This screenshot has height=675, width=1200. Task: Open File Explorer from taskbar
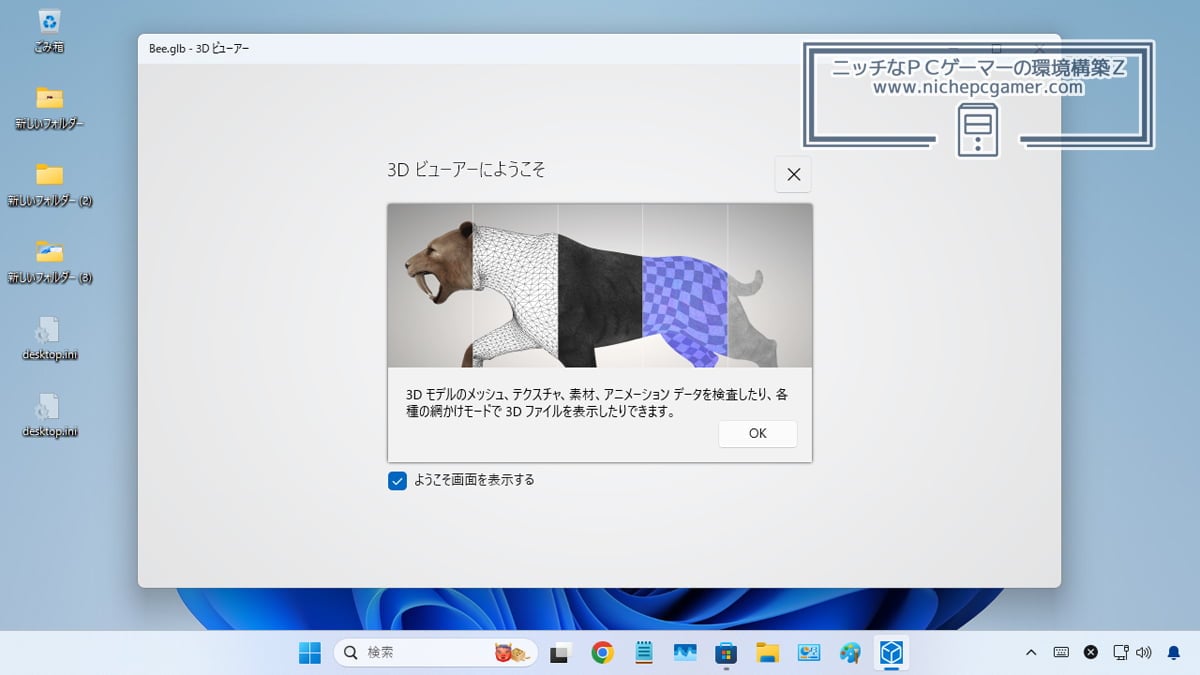point(767,653)
